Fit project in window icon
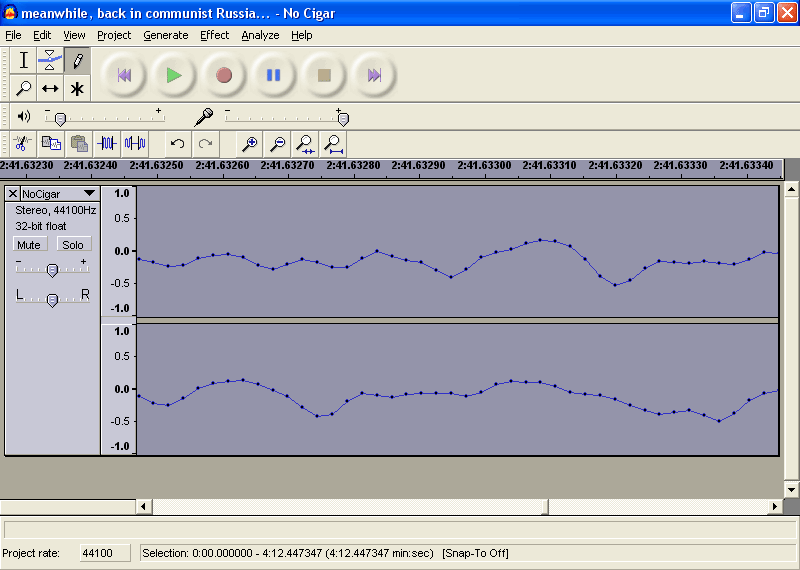The image size is (800, 570). point(334,144)
